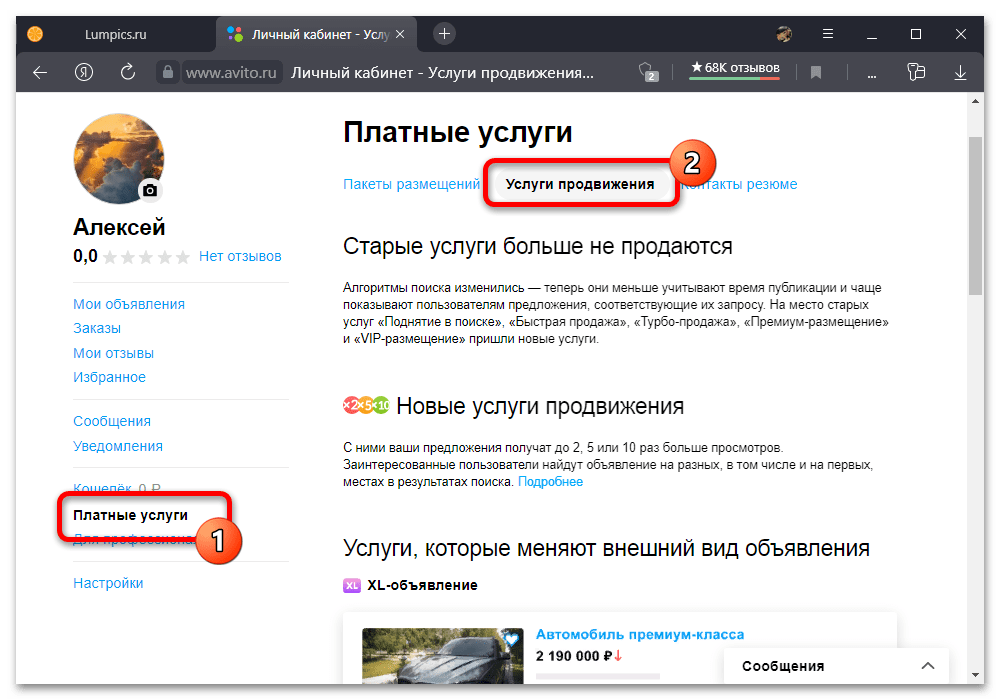Click the 2 190 000 ₽ price text
This screenshot has width=1000, height=700.
click(574, 656)
